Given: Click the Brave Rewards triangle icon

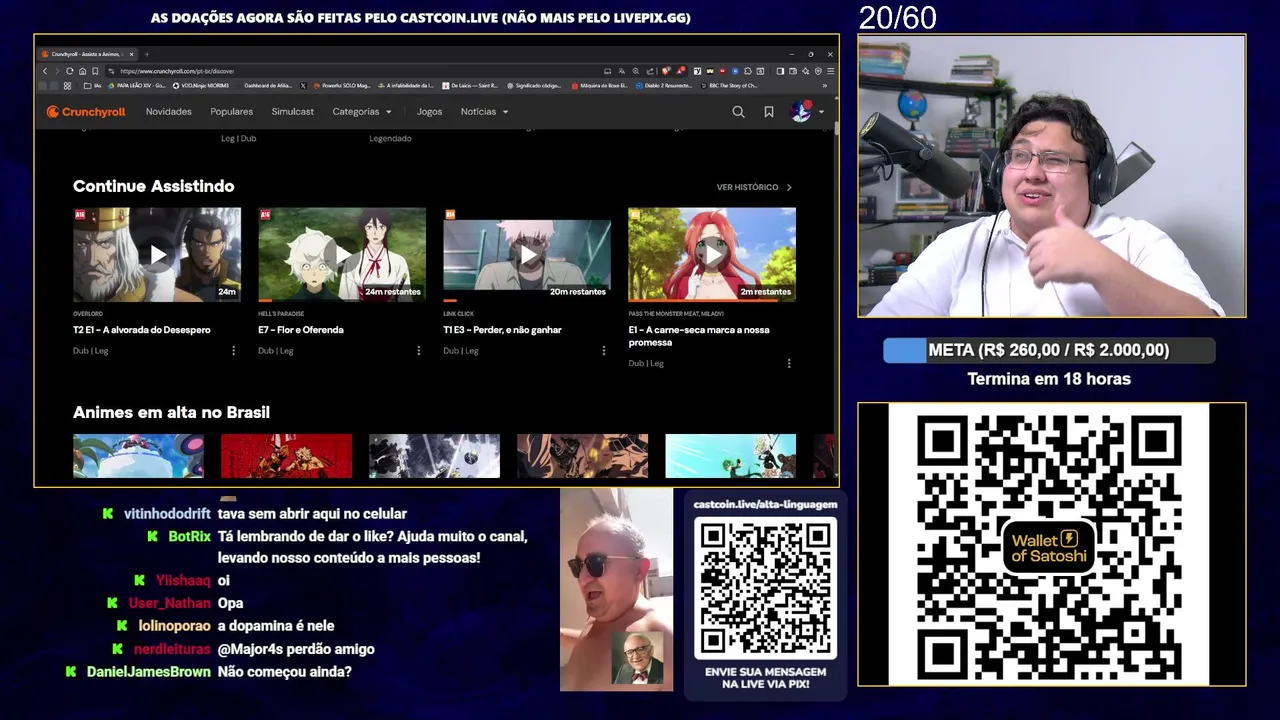Looking at the screenshot, I should 681,71.
